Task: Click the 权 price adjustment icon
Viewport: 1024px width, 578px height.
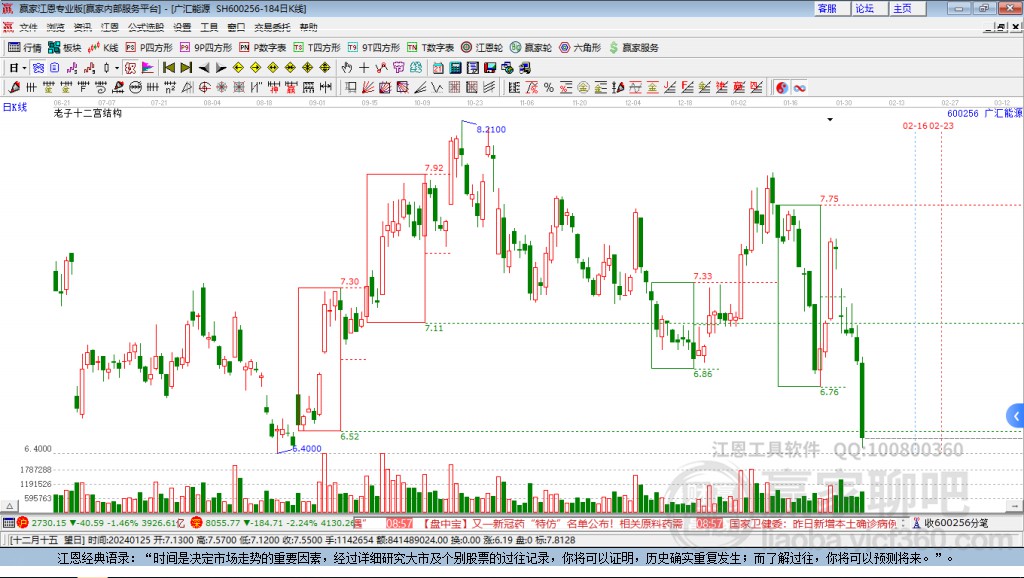Action: 130,68
